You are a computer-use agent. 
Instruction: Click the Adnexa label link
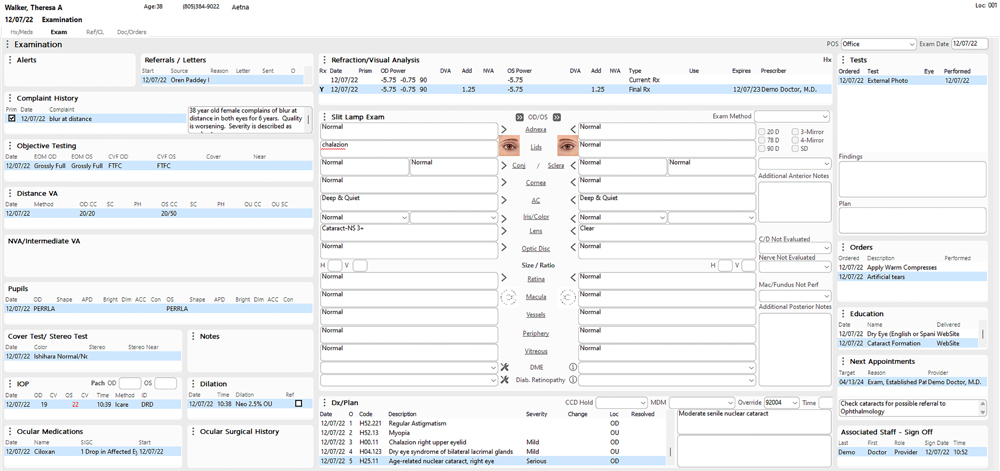click(536, 129)
